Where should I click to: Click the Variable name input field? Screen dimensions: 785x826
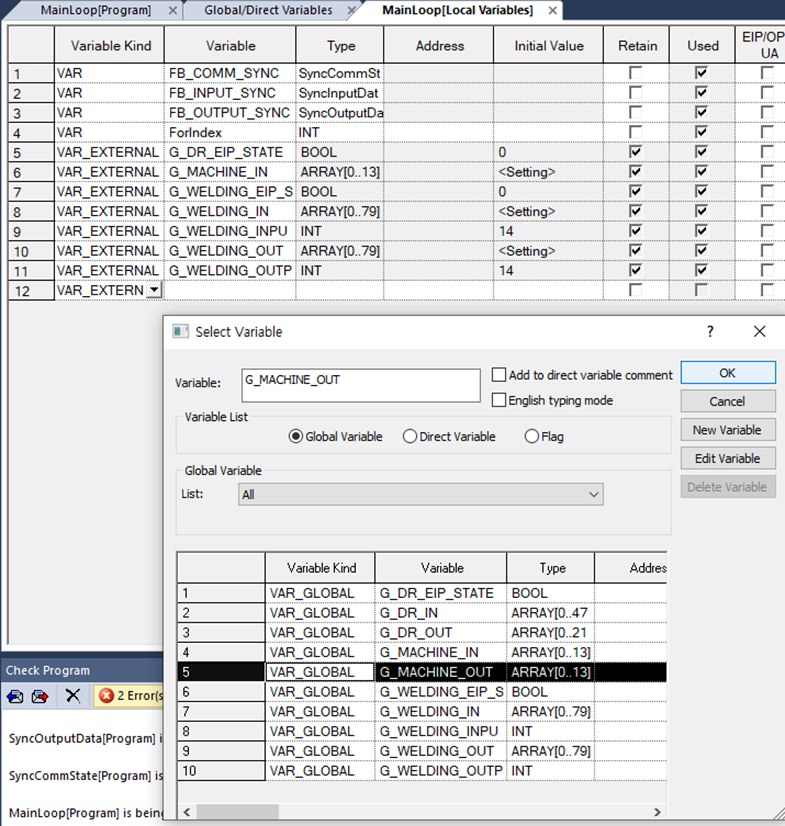click(361, 386)
